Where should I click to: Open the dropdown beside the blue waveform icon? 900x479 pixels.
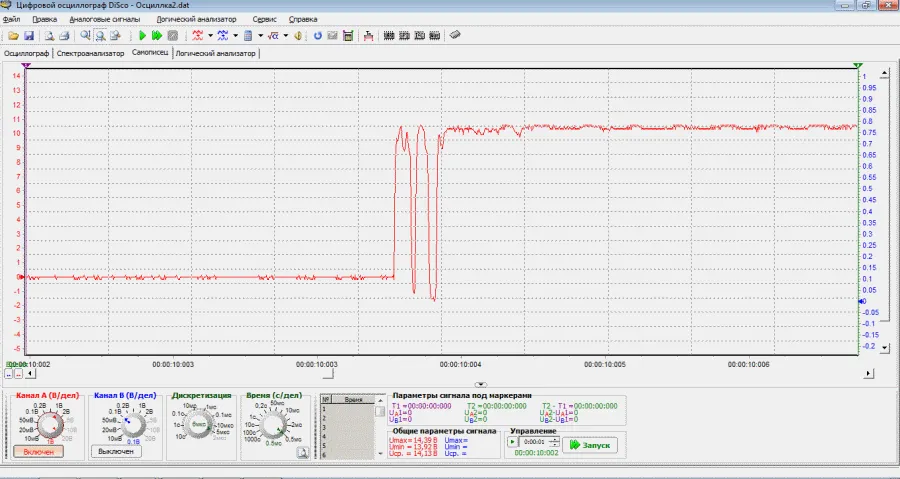235,36
